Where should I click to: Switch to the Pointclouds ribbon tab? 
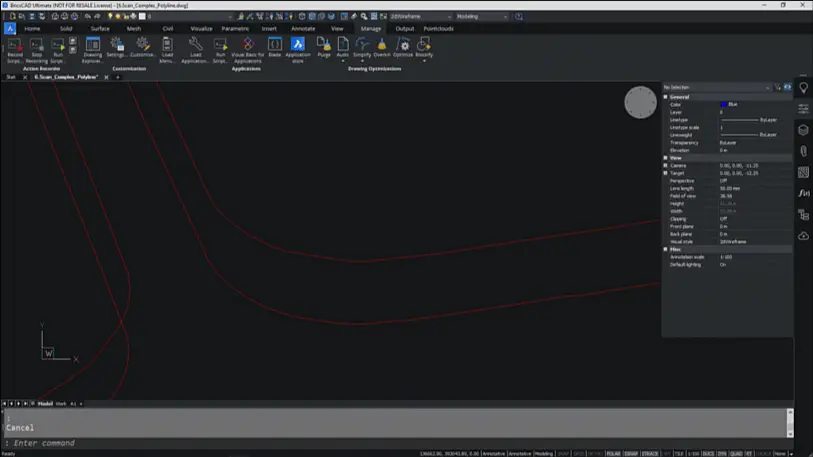click(438, 29)
